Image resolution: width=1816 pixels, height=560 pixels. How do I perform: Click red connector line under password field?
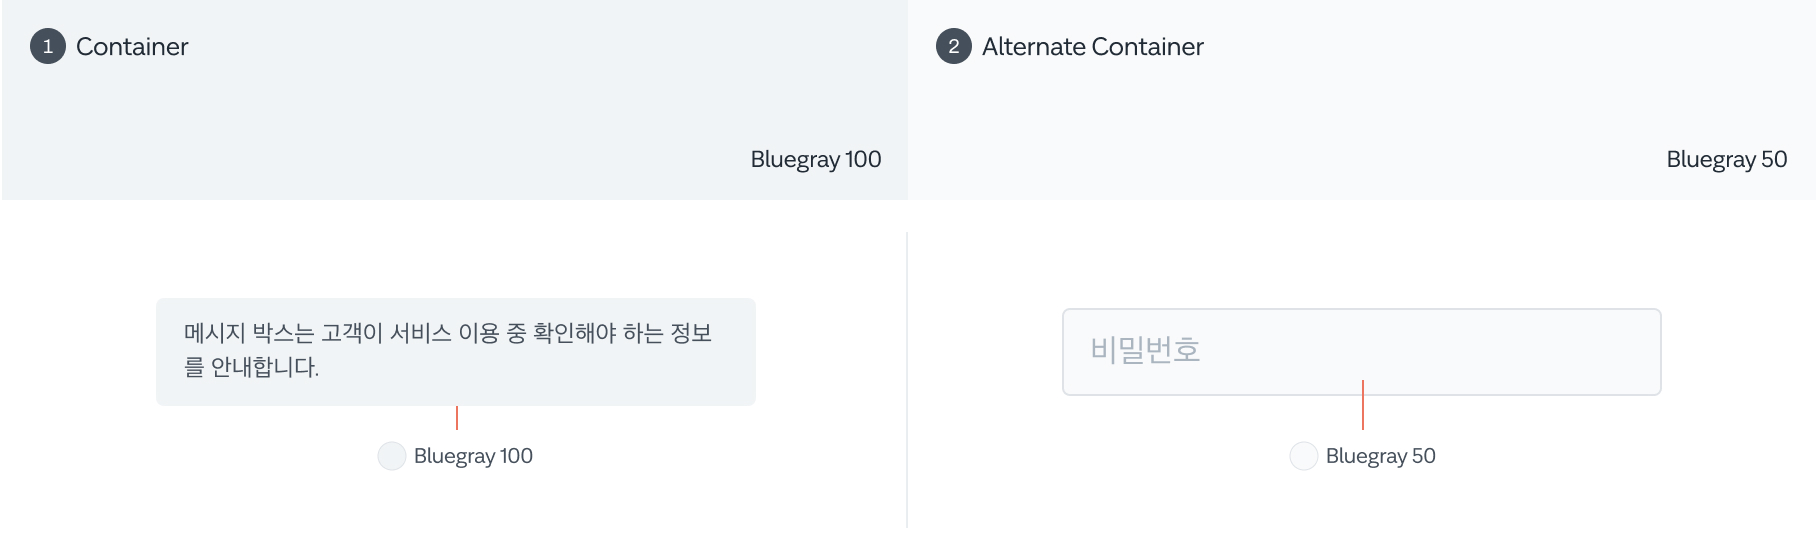pyautogui.click(x=1363, y=405)
